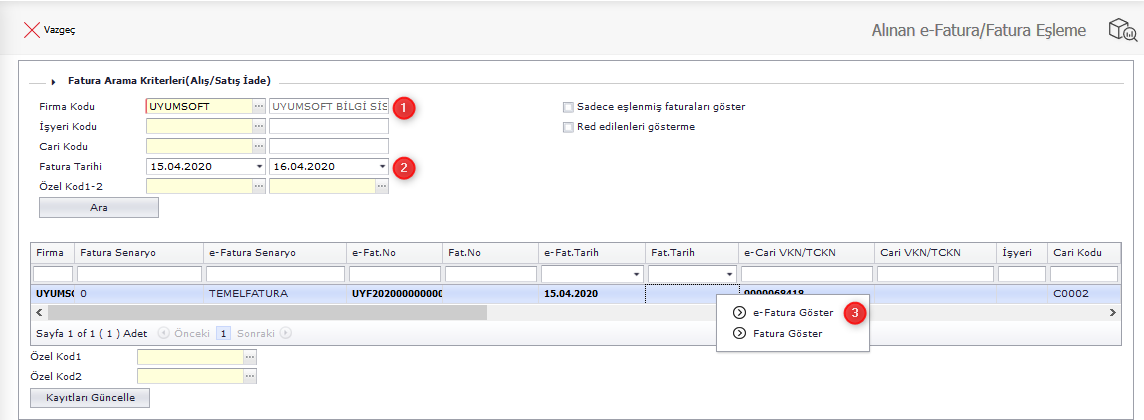
Task: Click the e-Fatura Senaryo filter input field
Action: coord(274,274)
